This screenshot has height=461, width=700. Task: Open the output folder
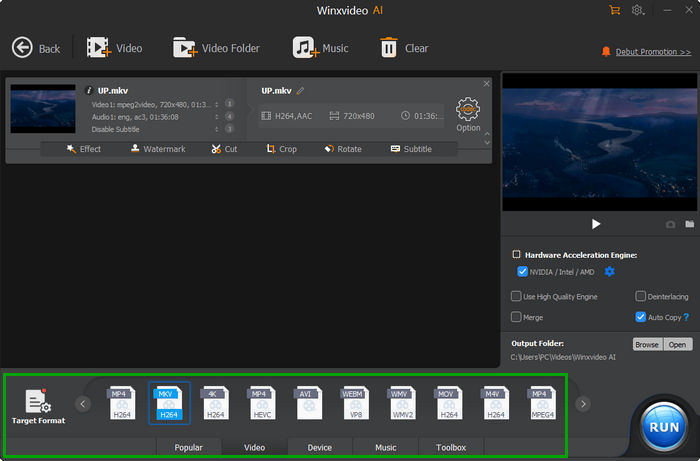point(678,345)
